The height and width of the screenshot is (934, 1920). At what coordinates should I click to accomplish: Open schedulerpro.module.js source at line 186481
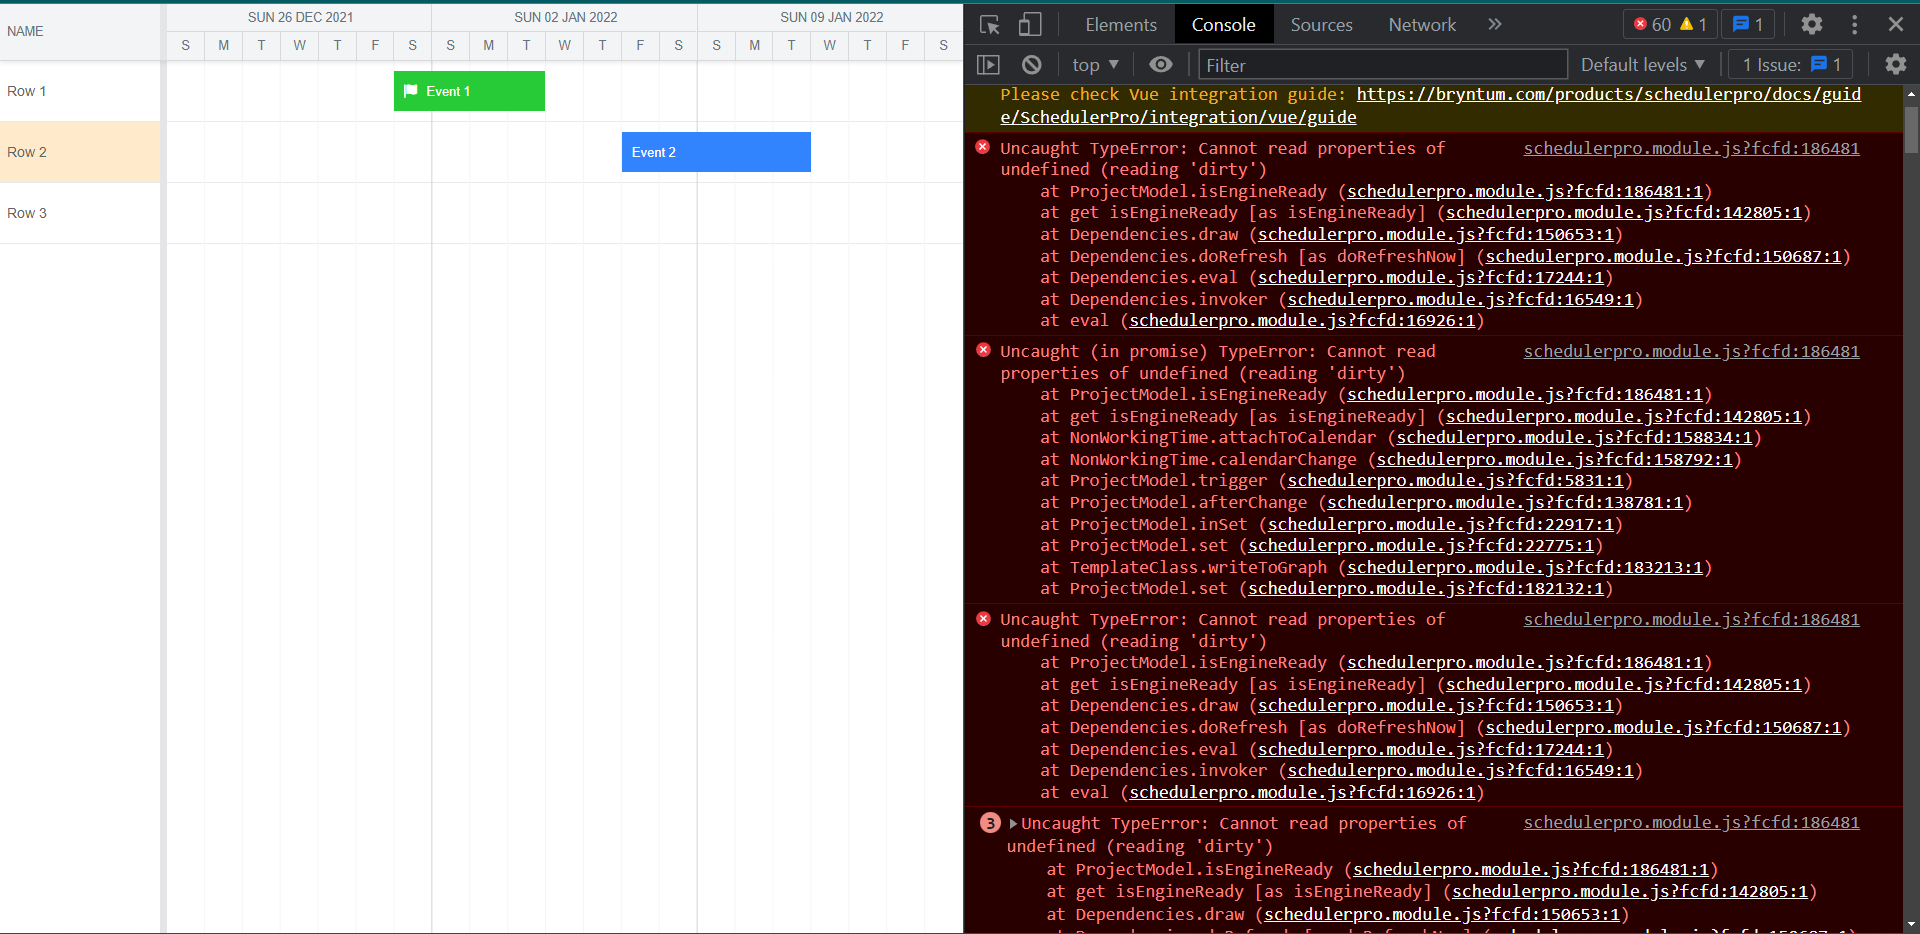[1691, 148]
